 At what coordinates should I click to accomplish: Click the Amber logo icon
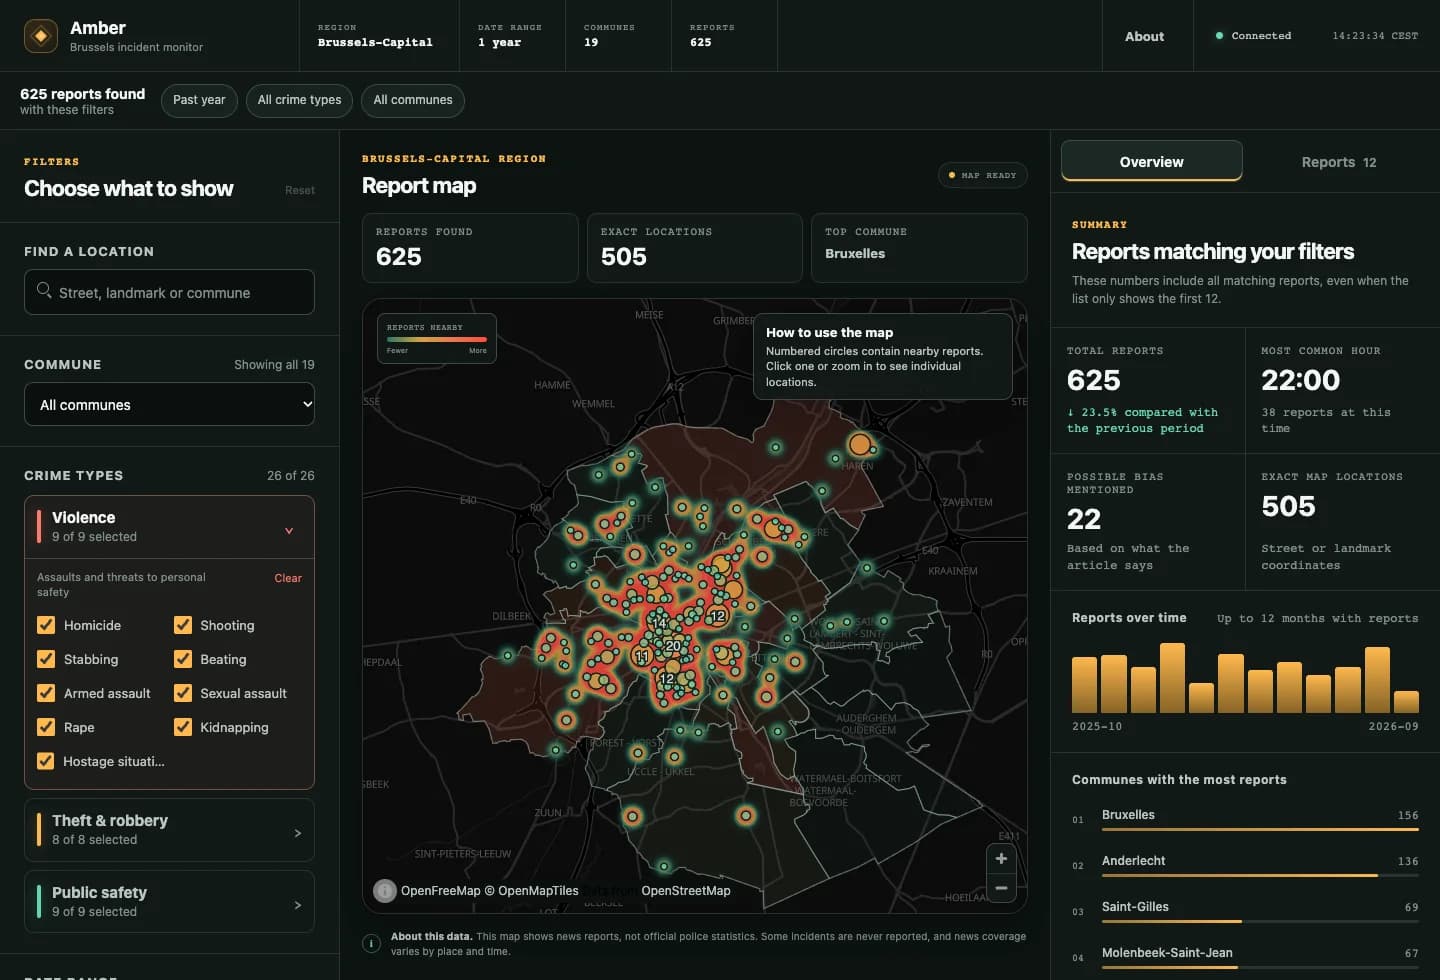coord(41,36)
